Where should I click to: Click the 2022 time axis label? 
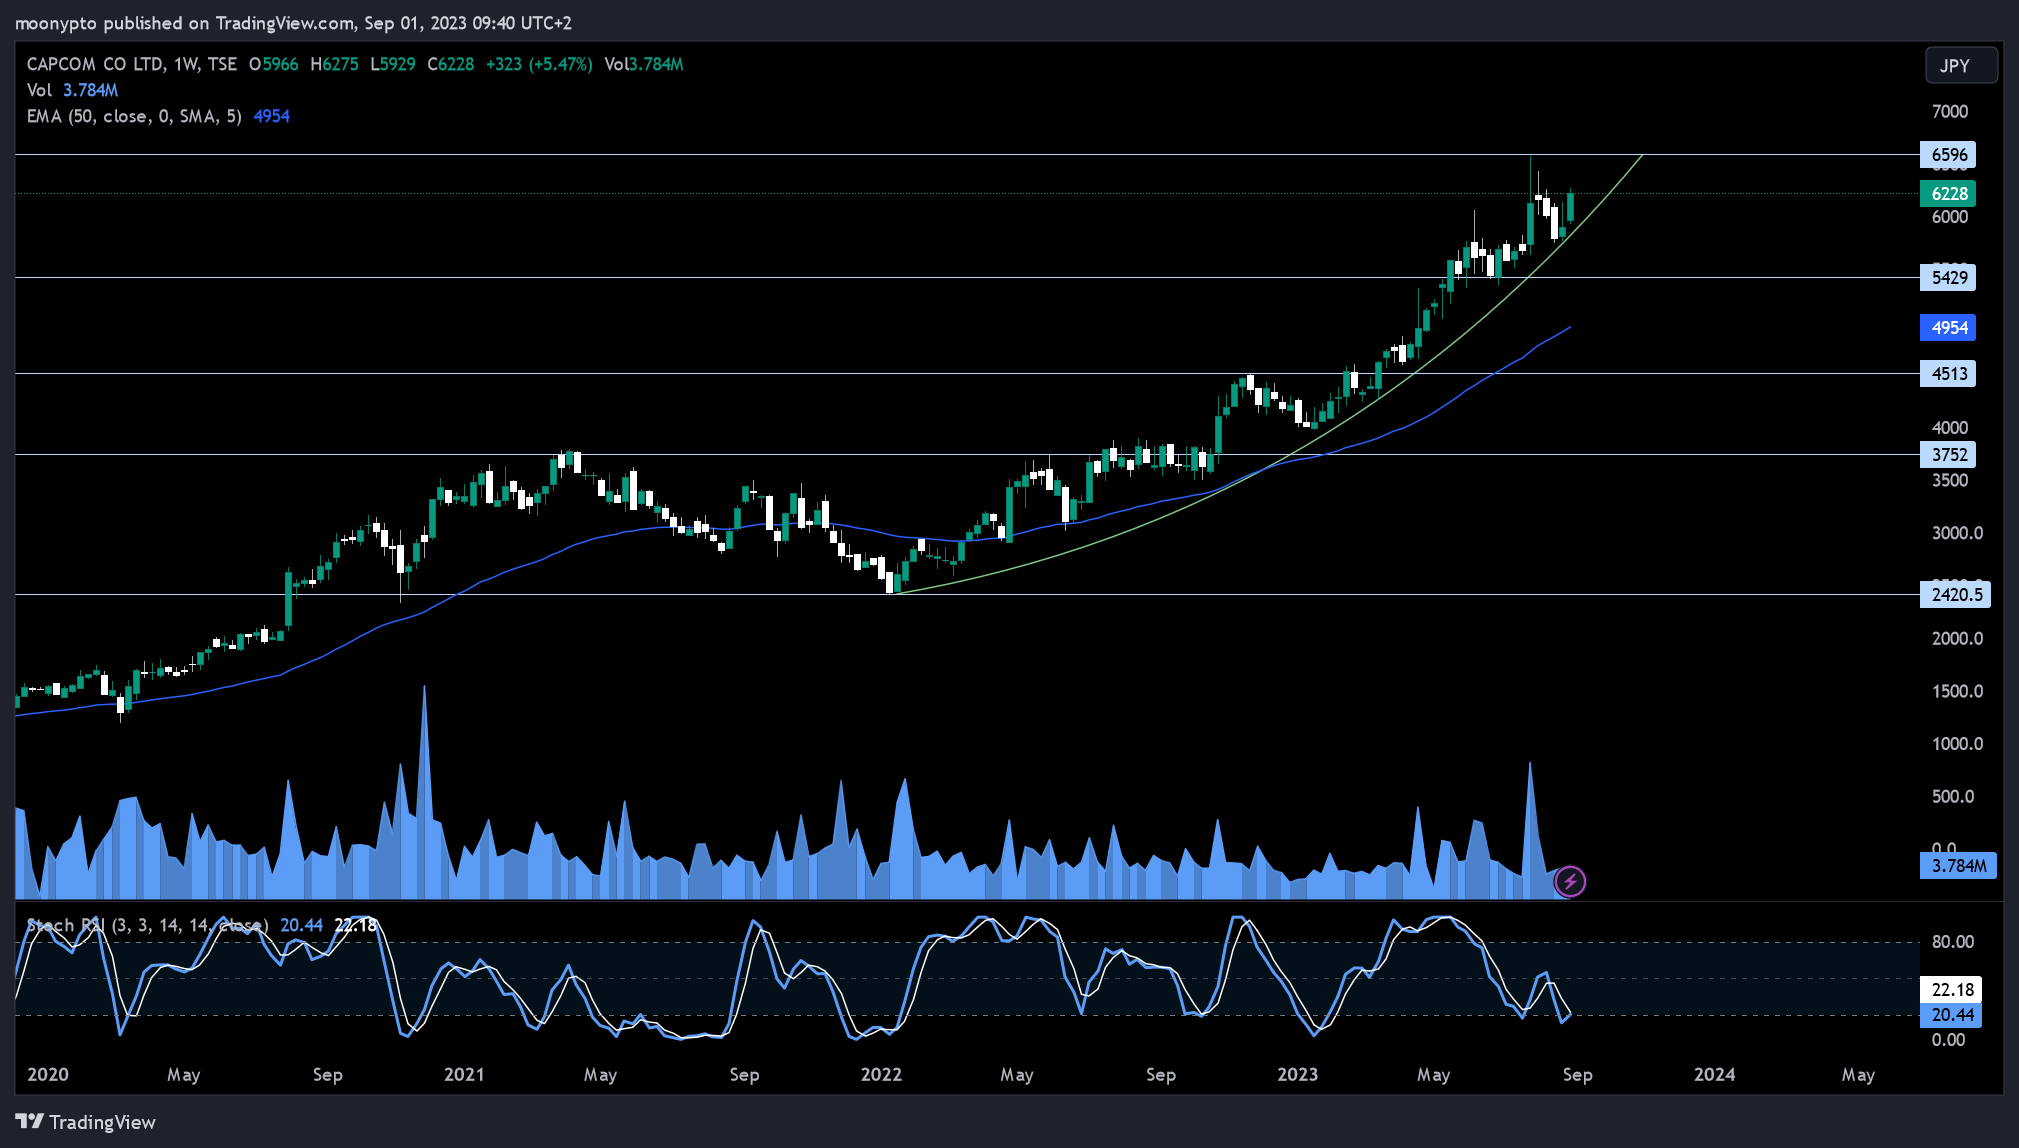coord(881,1074)
